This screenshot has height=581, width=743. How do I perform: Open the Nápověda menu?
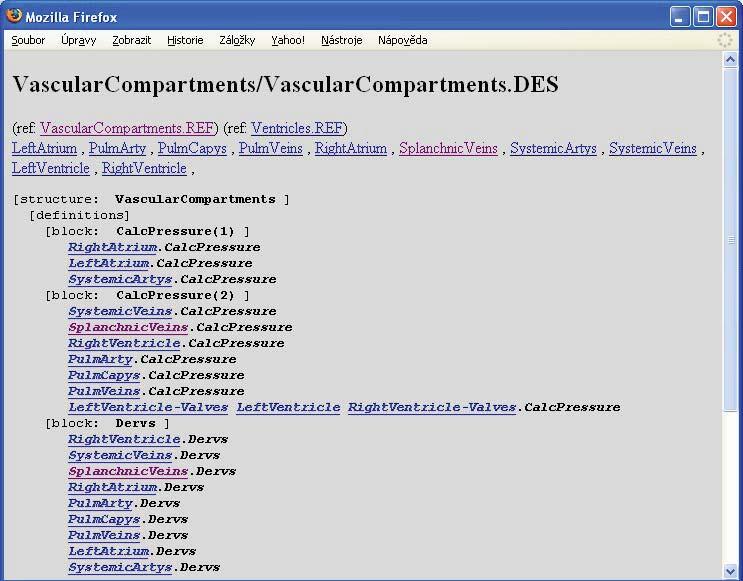[x=403, y=40]
